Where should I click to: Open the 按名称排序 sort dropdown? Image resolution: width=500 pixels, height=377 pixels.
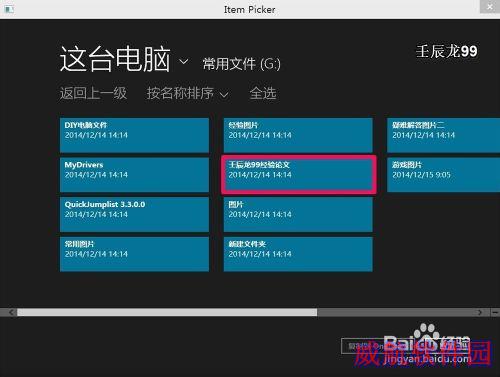188,93
